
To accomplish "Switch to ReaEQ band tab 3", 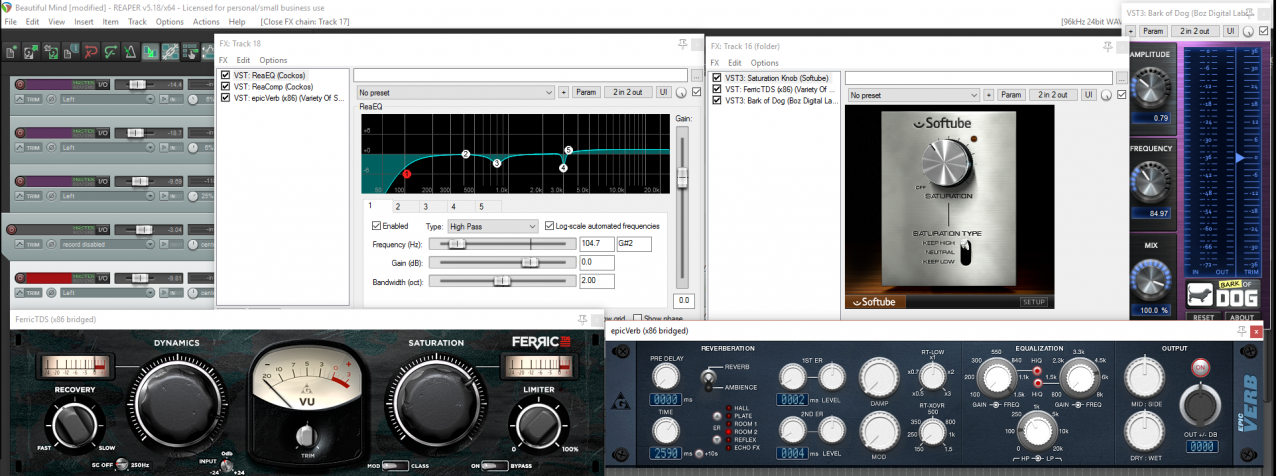I will click(x=426, y=206).
